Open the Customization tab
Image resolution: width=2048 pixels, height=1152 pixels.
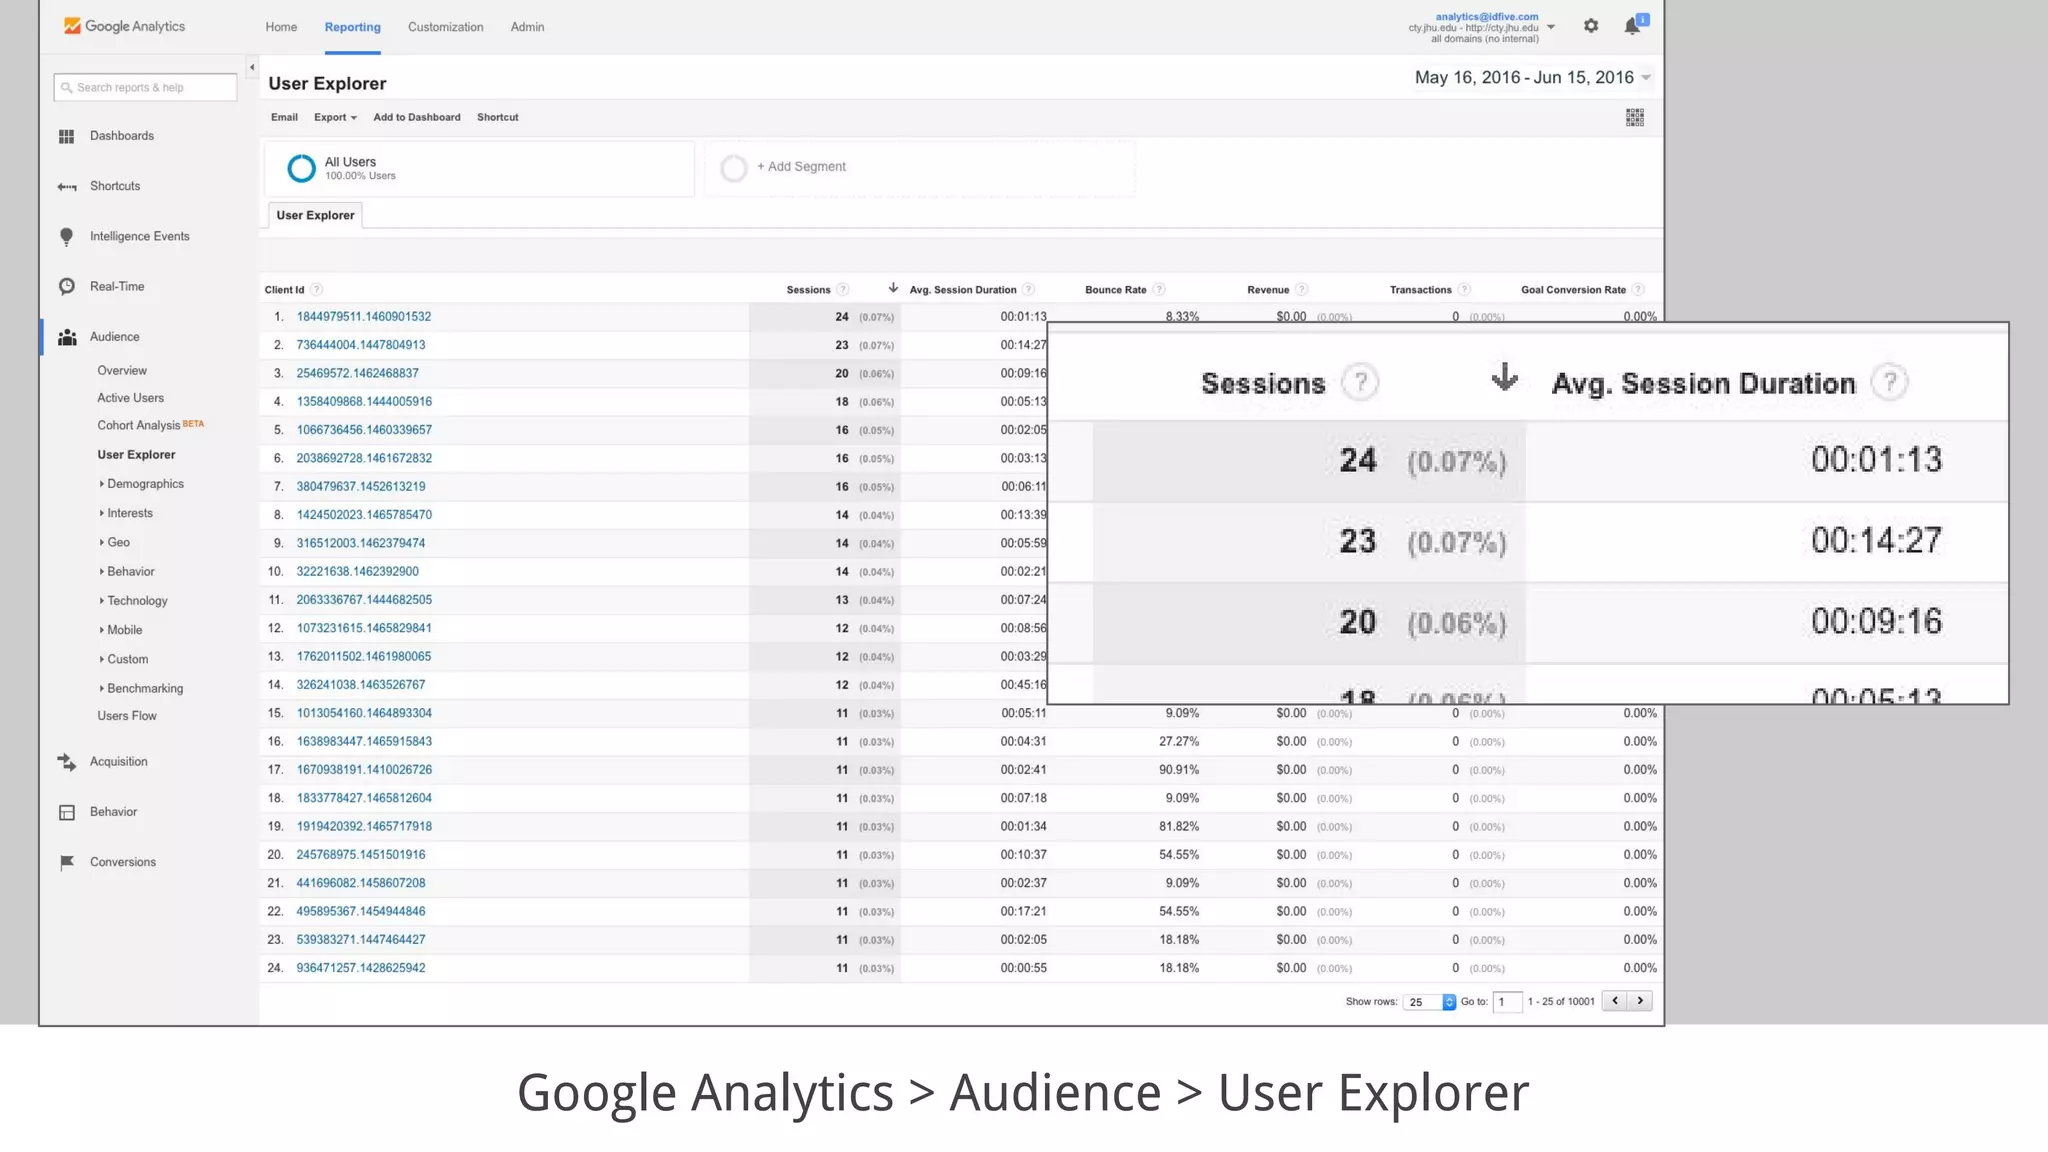coord(445,27)
